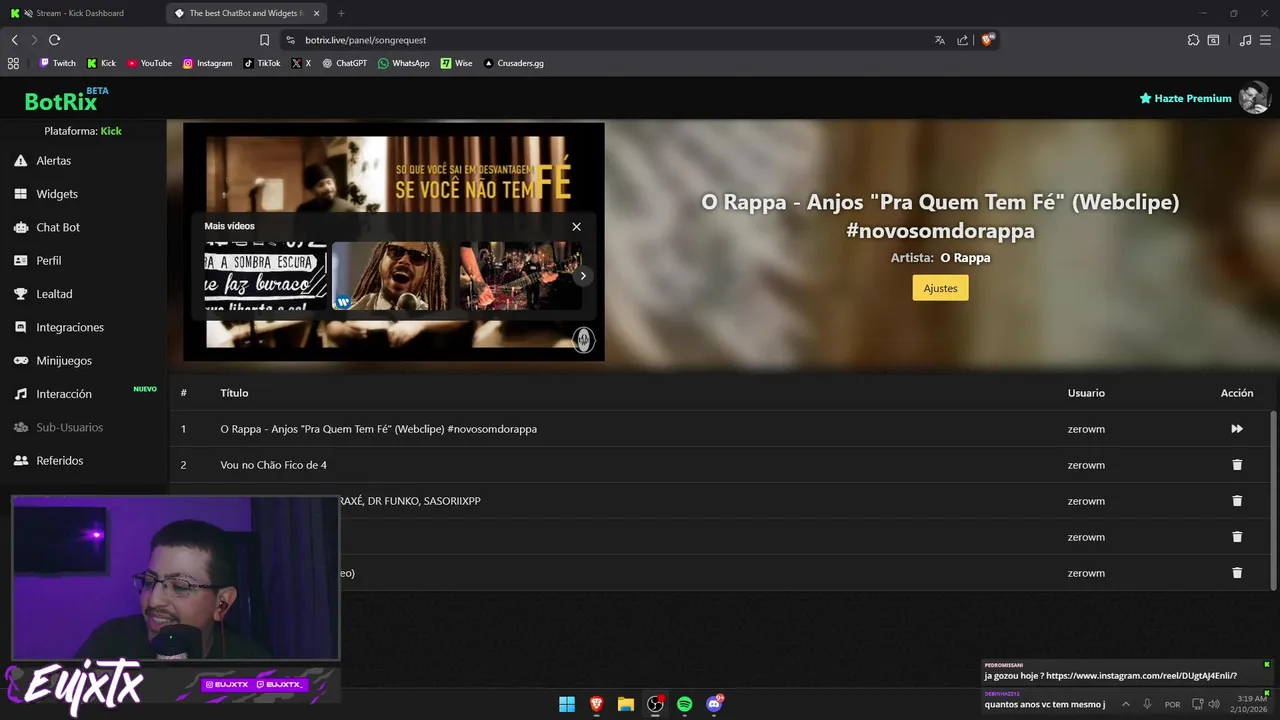Viewport: 1280px width, 720px height.
Task: Open the dreadlocks singer video thumbnail
Action: point(390,276)
